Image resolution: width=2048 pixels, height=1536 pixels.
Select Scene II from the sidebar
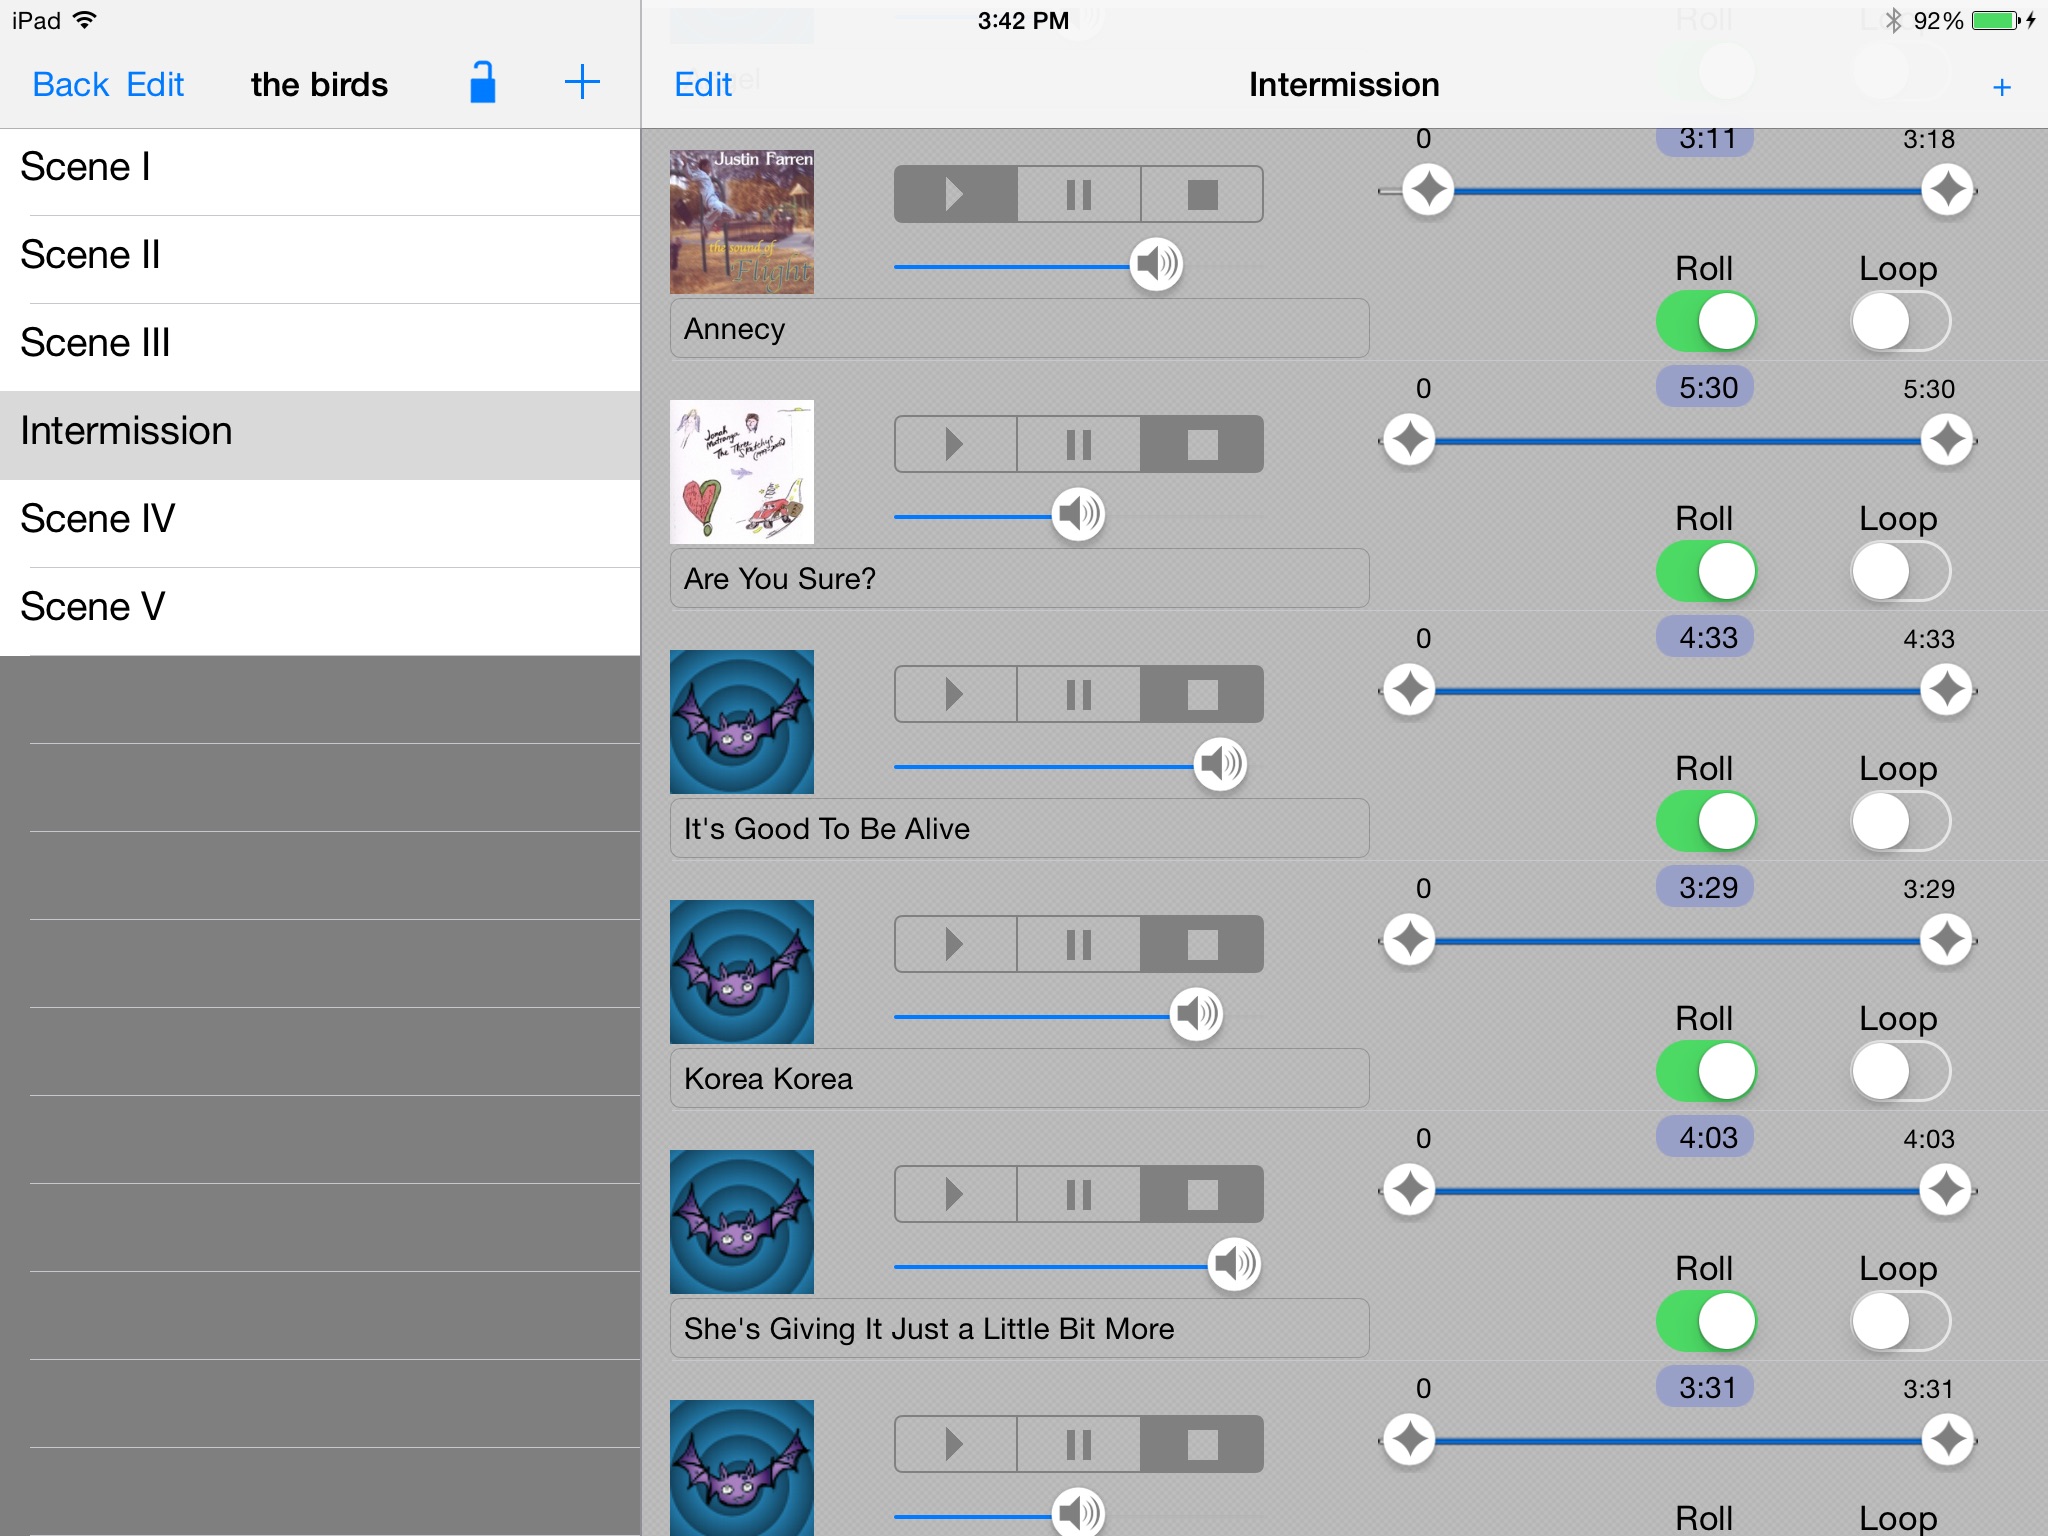click(318, 252)
